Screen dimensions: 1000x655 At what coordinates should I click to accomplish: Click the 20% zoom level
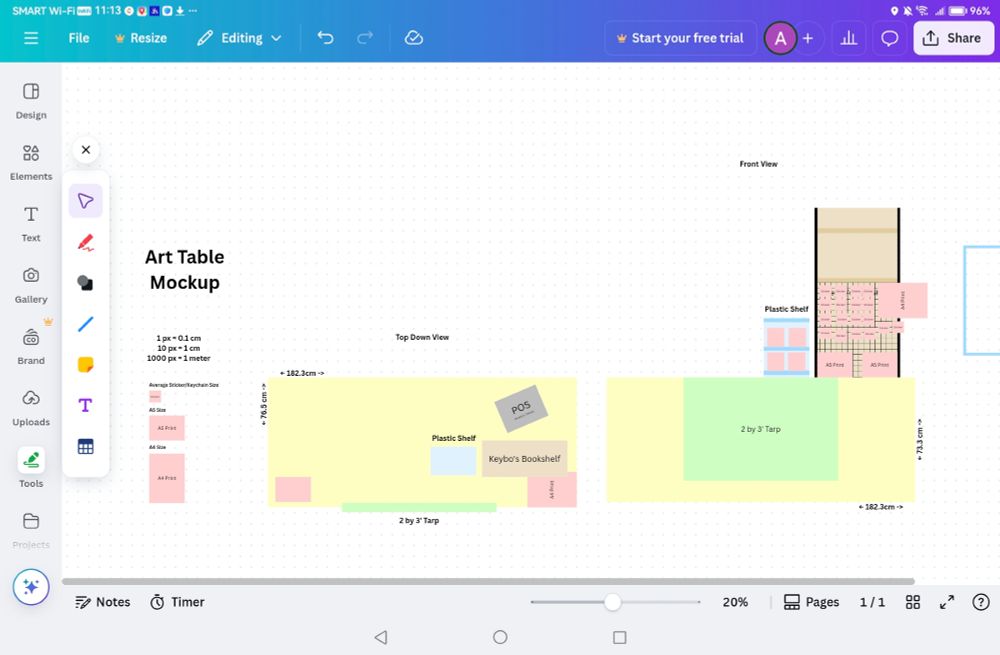click(x=735, y=602)
